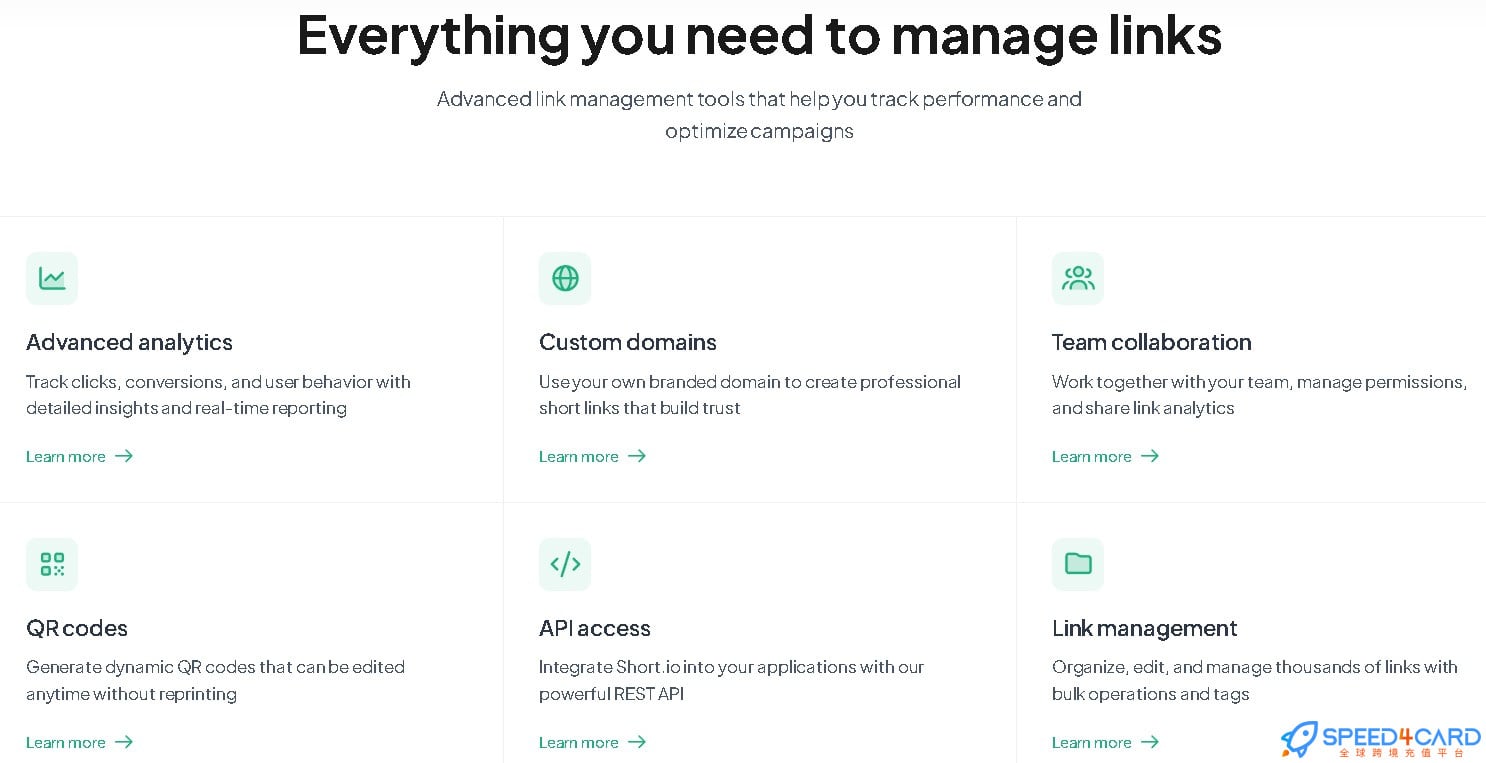Click the QR codes heading
Viewport: 1486px width, 763px height.
pos(77,628)
